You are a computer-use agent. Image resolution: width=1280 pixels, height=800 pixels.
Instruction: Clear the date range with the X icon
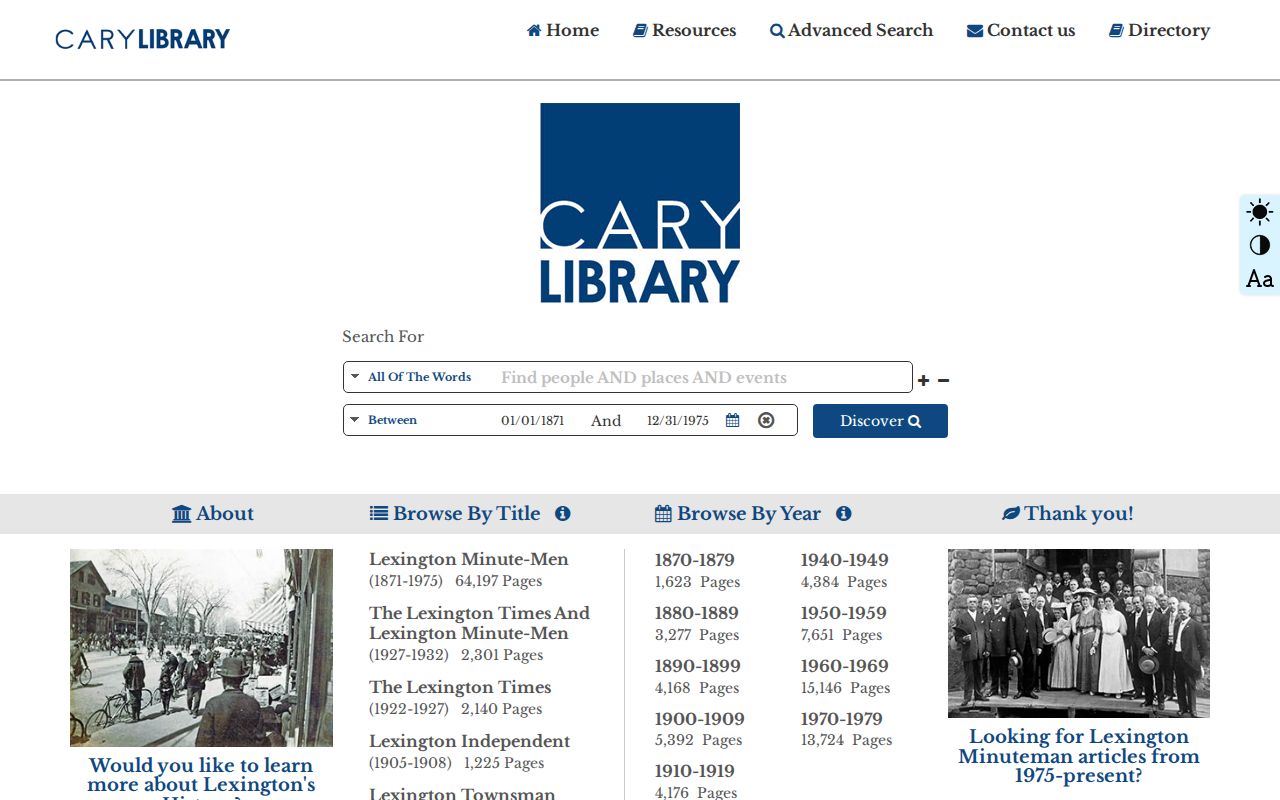point(766,420)
